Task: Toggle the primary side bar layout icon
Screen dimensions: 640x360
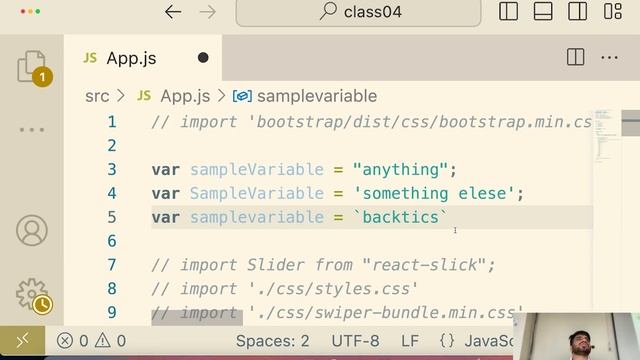Action: [508, 11]
